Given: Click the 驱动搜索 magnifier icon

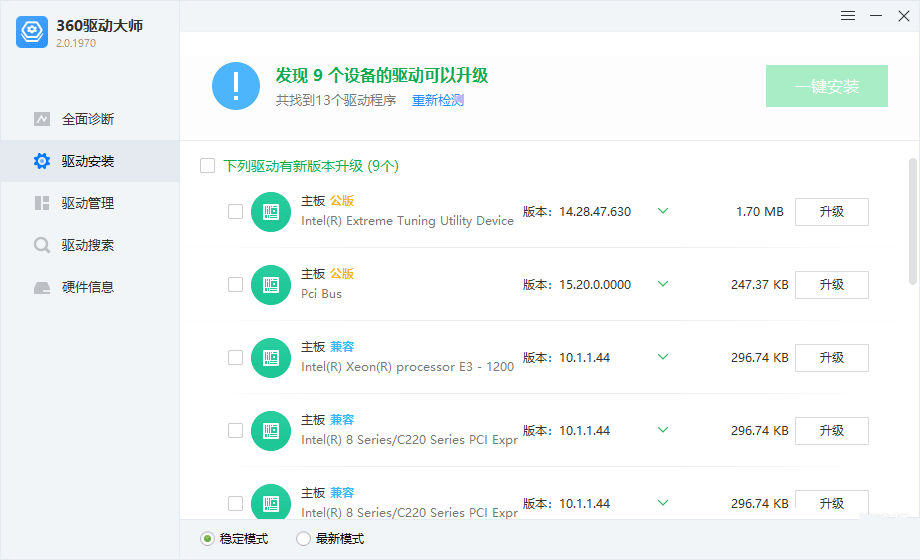Looking at the screenshot, I should click(x=42, y=245).
